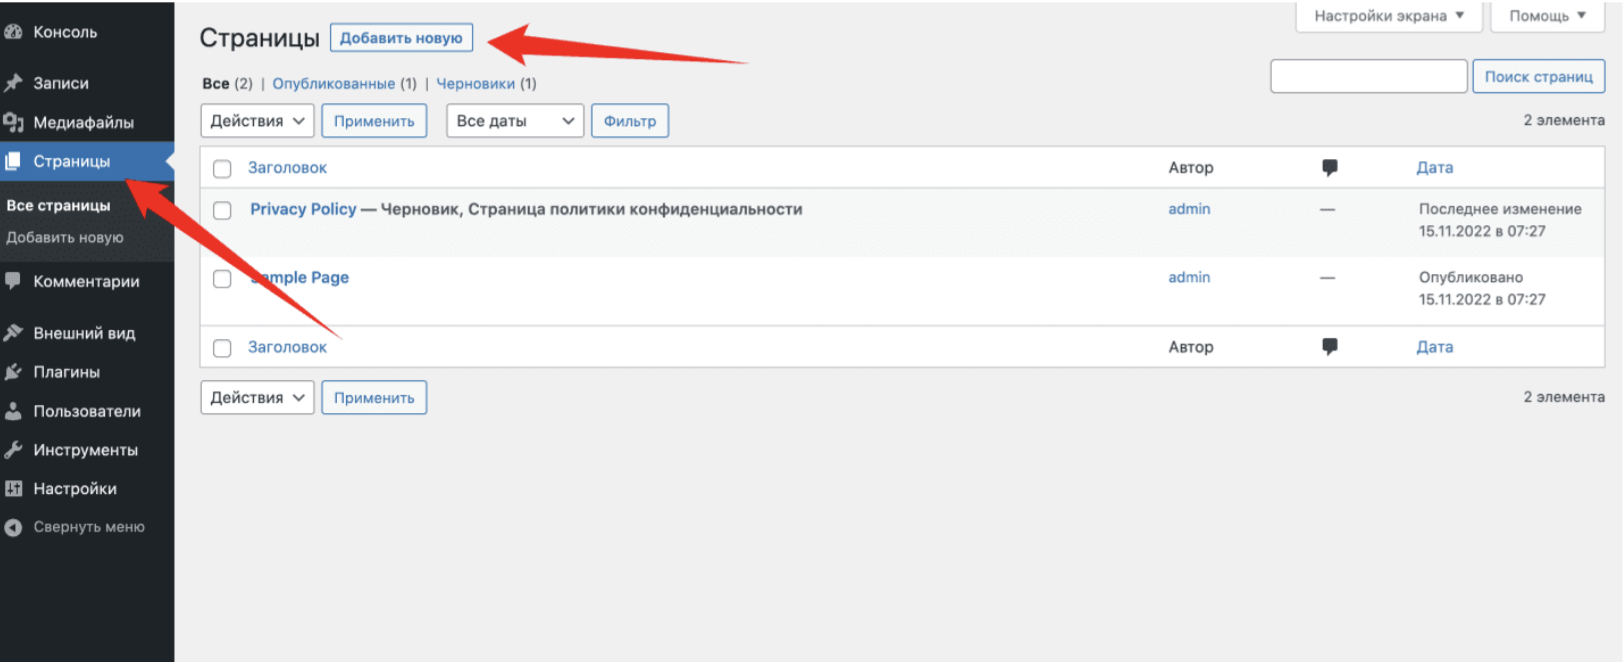
Task: Select the Sample Page row checkbox
Action: click(222, 279)
